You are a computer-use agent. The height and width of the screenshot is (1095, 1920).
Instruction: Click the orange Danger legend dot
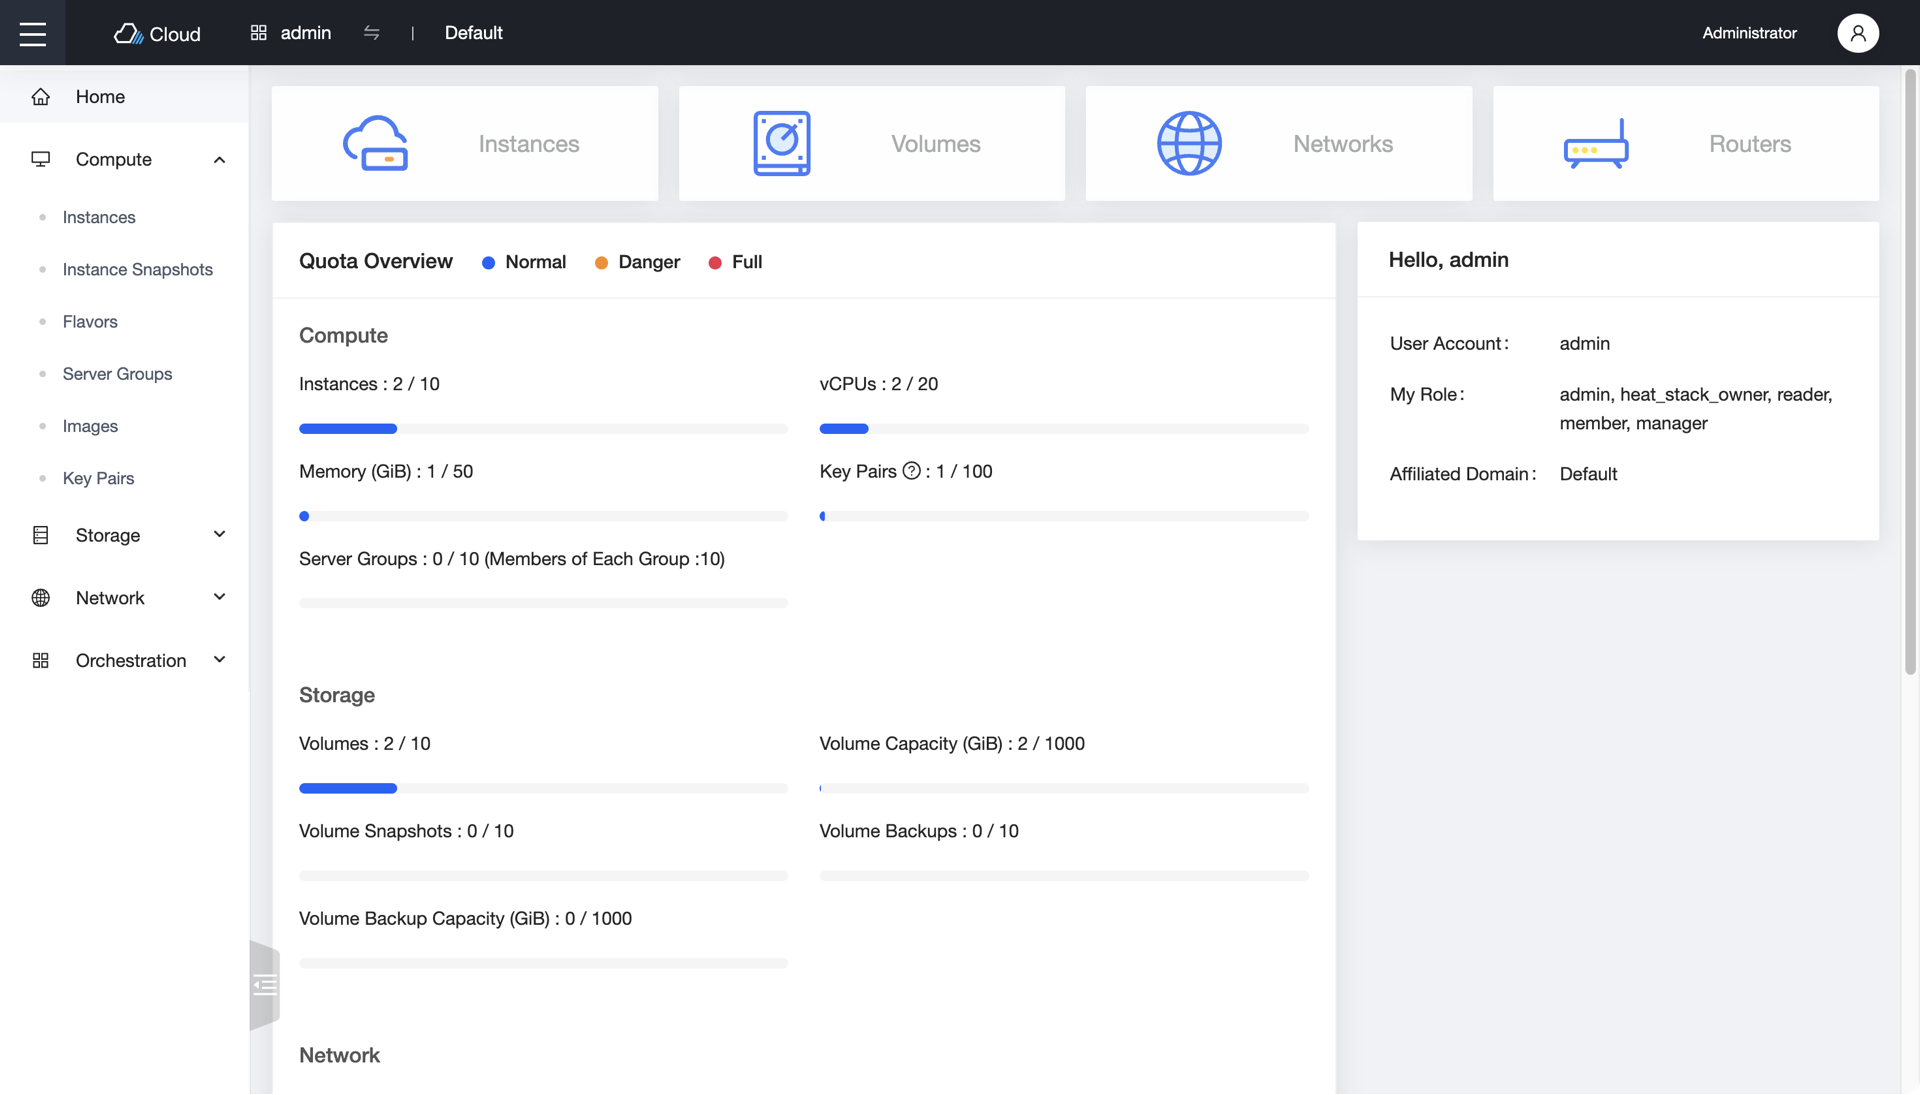click(601, 263)
